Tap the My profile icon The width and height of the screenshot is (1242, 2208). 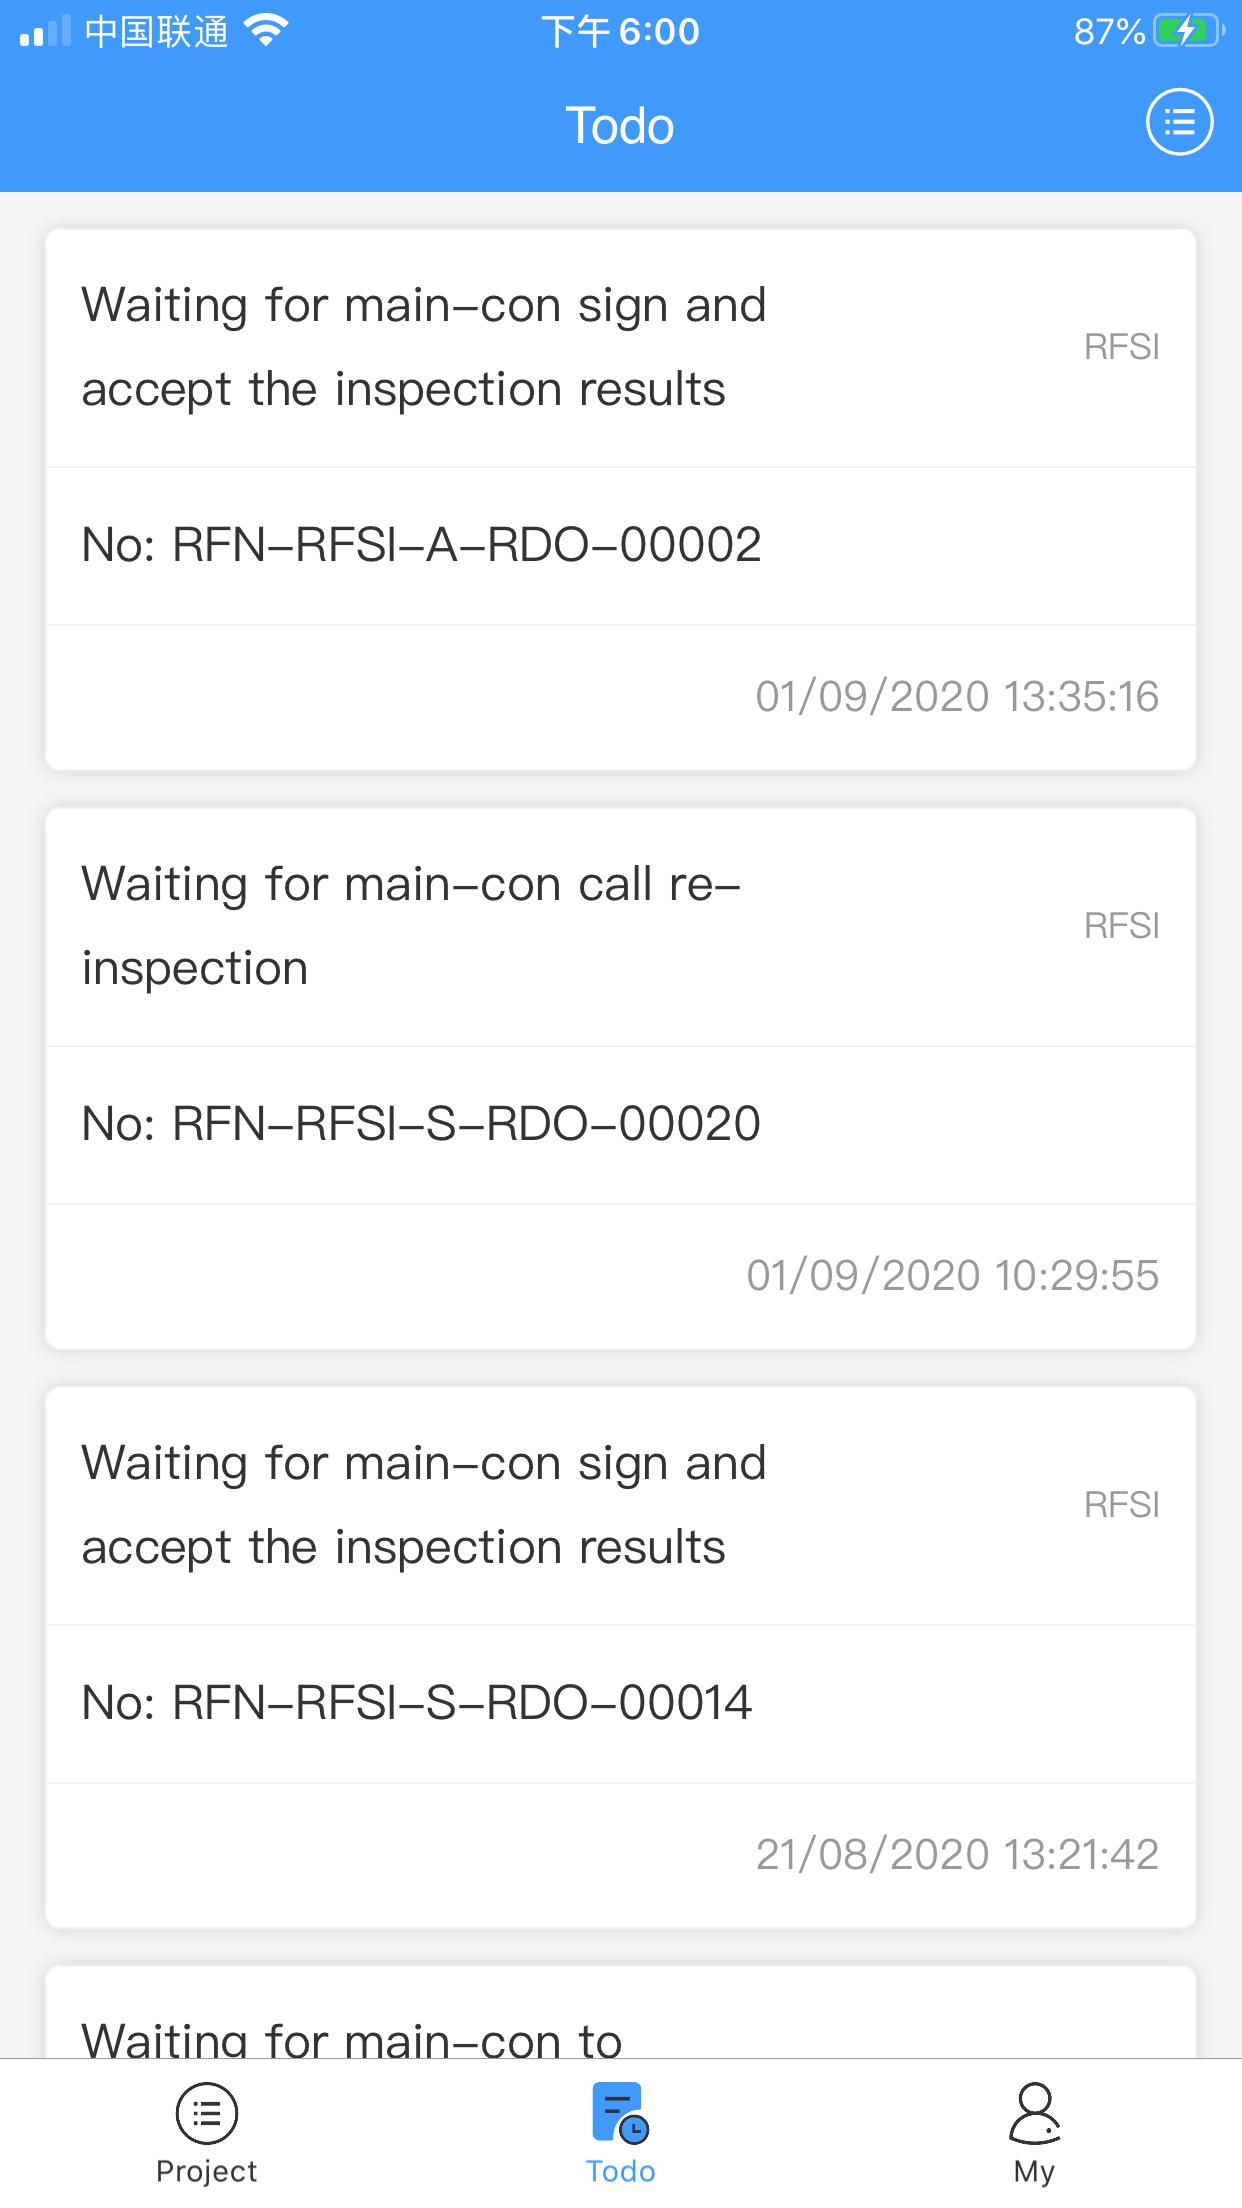(1034, 2113)
